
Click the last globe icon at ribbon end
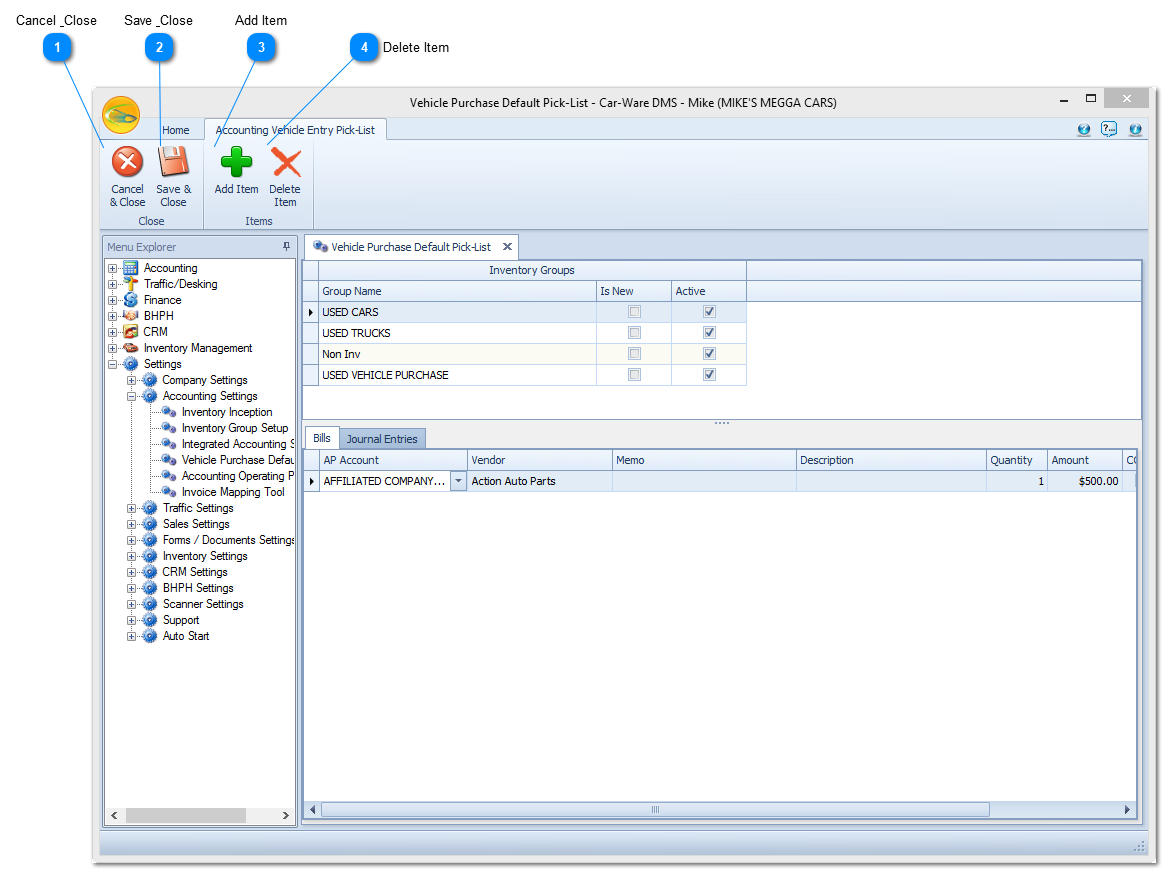click(1135, 129)
